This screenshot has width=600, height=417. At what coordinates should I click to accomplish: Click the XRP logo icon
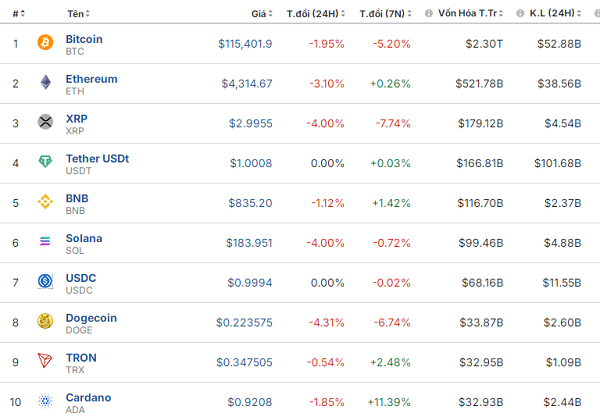click(45, 122)
